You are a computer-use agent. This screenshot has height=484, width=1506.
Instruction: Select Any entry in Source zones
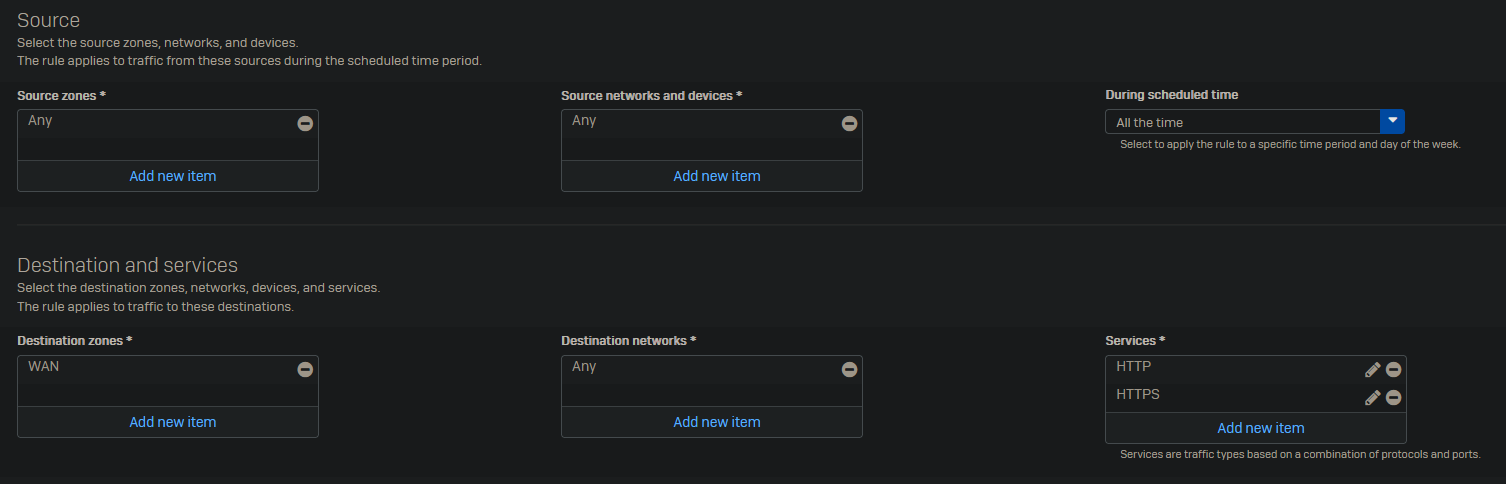point(40,121)
